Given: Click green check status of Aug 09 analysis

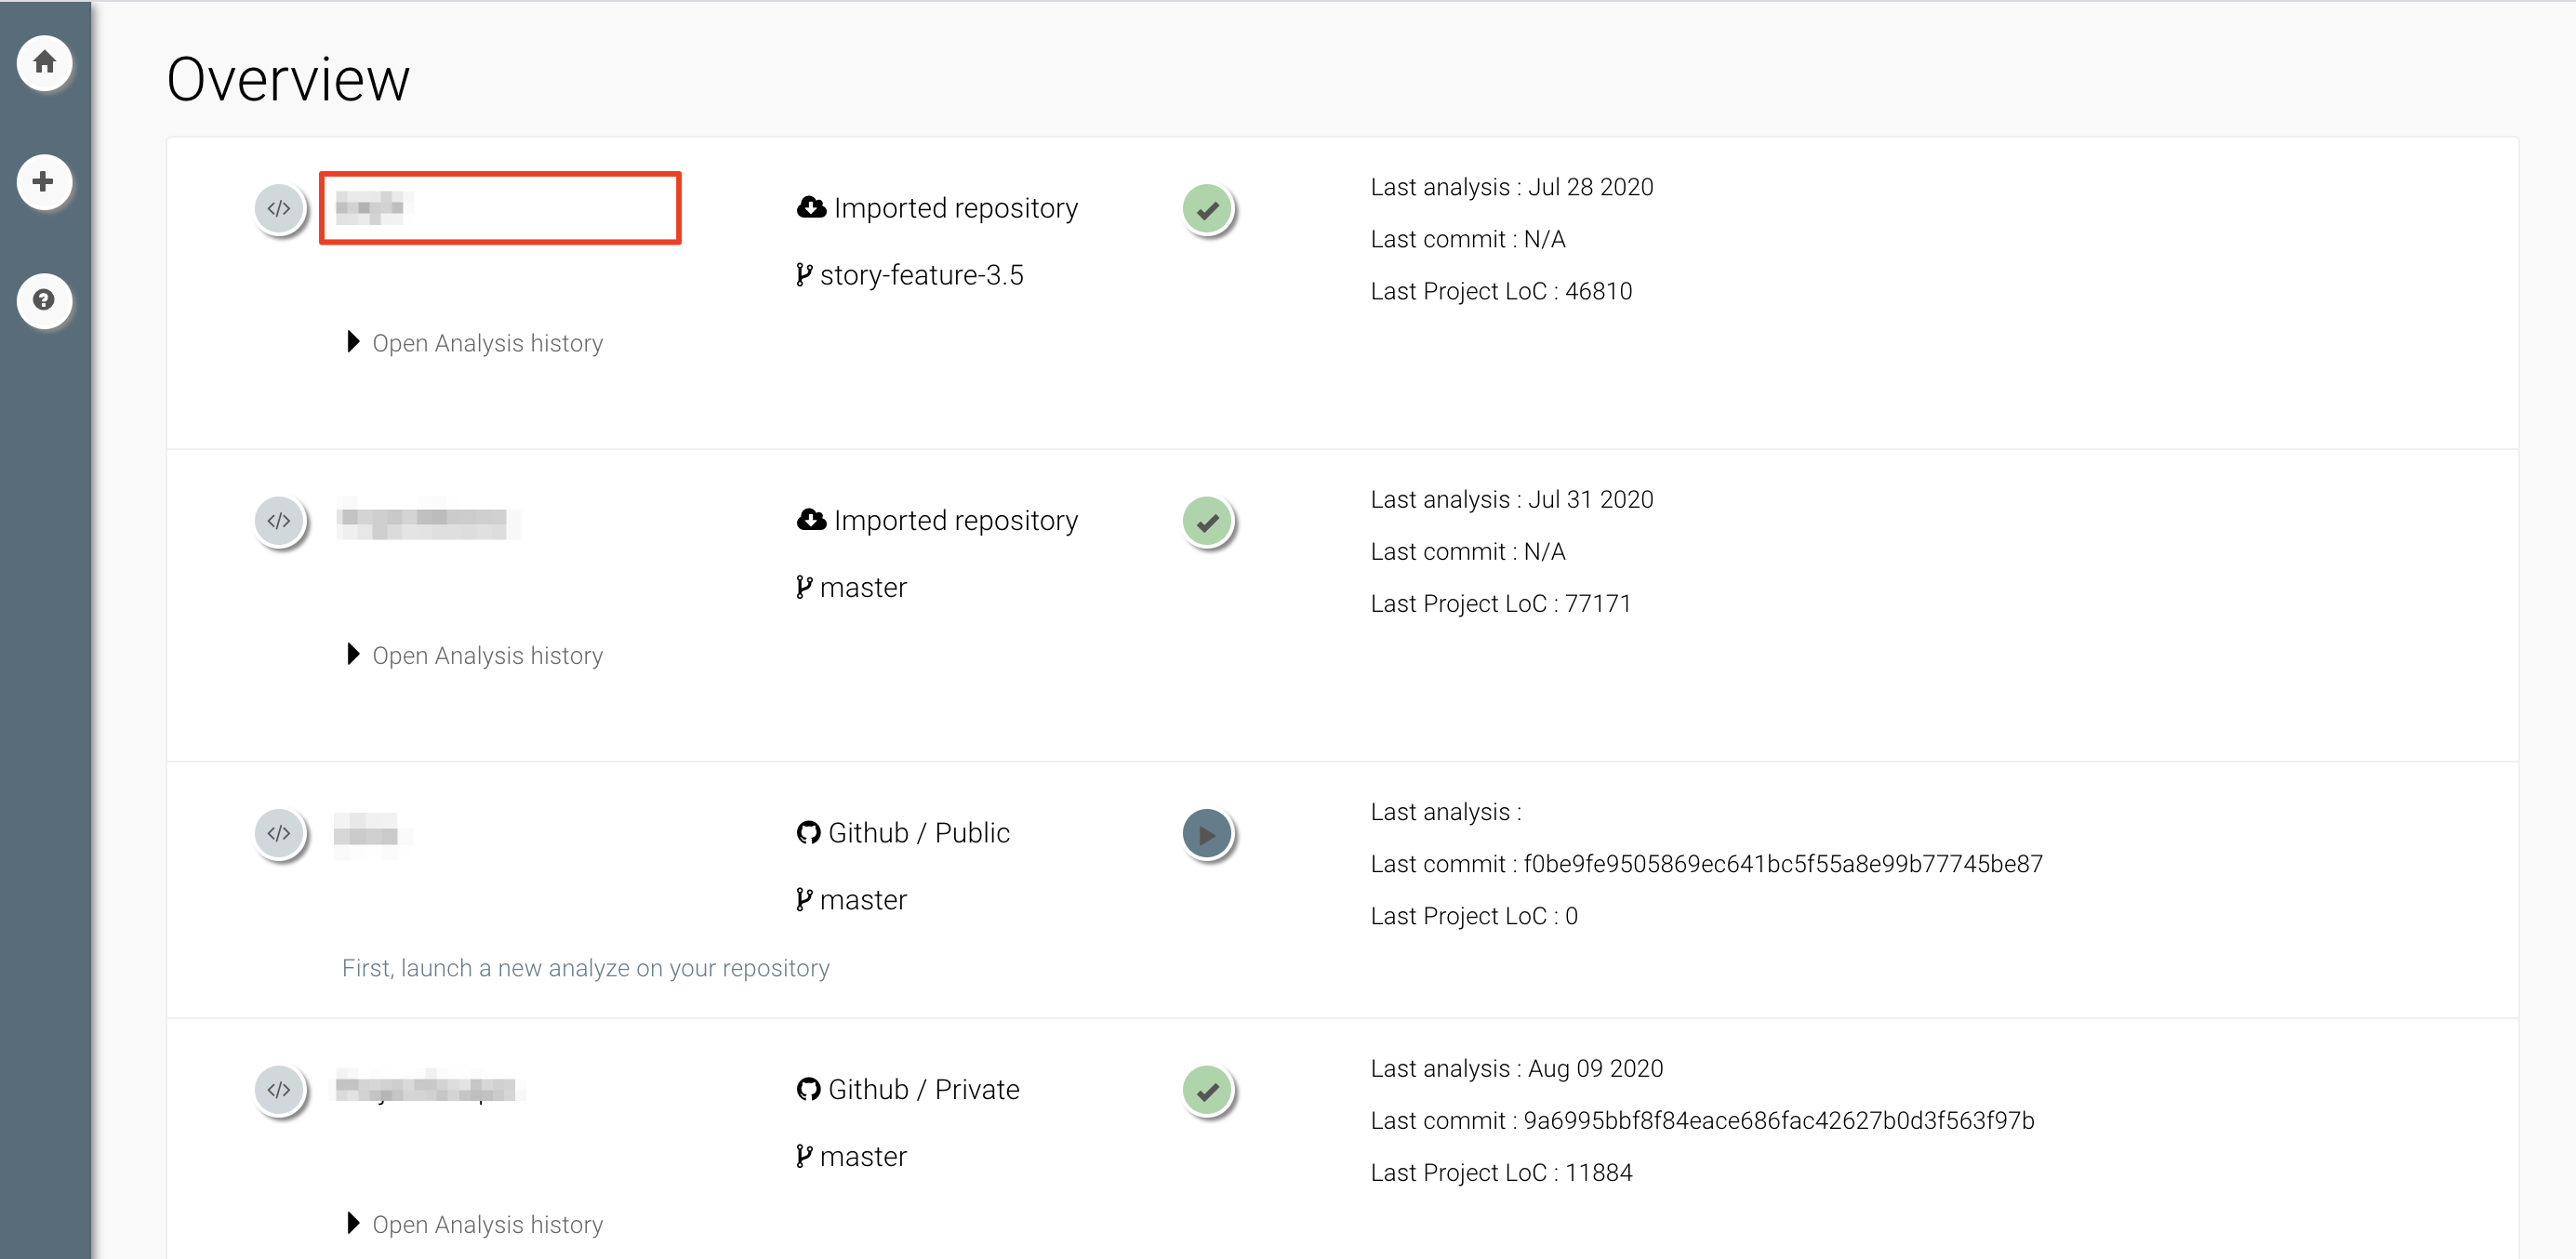Looking at the screenshot, I should 1207,1091.
